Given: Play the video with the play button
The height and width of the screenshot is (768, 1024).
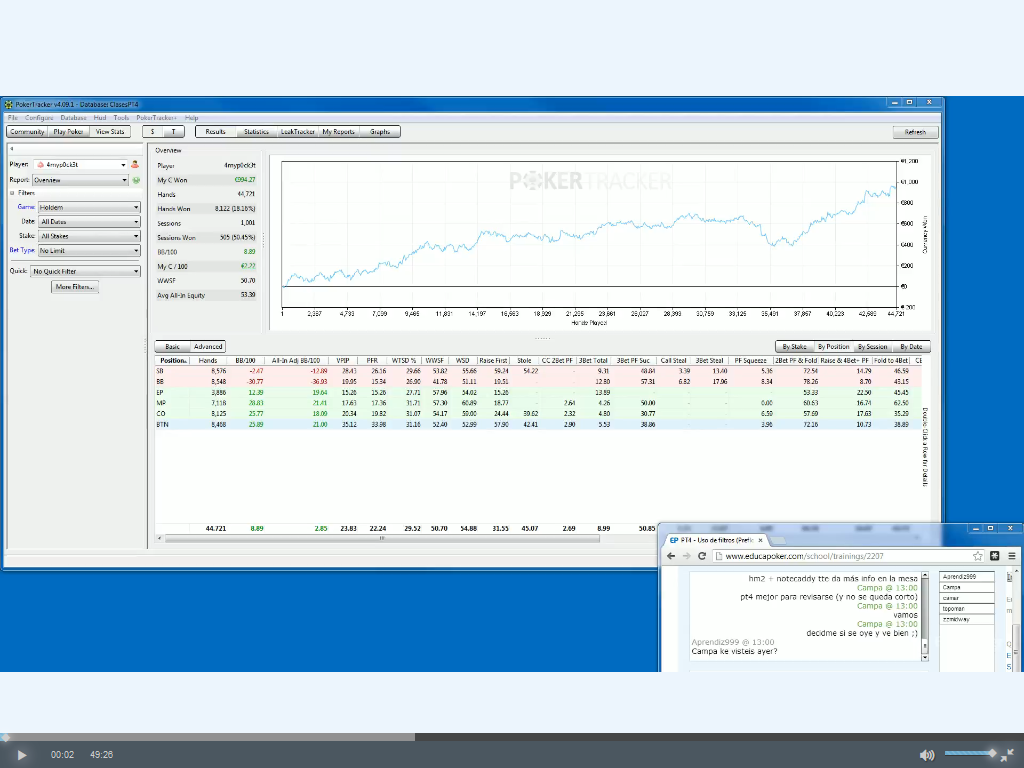Looking at the screenshot, I should point(22,755).
